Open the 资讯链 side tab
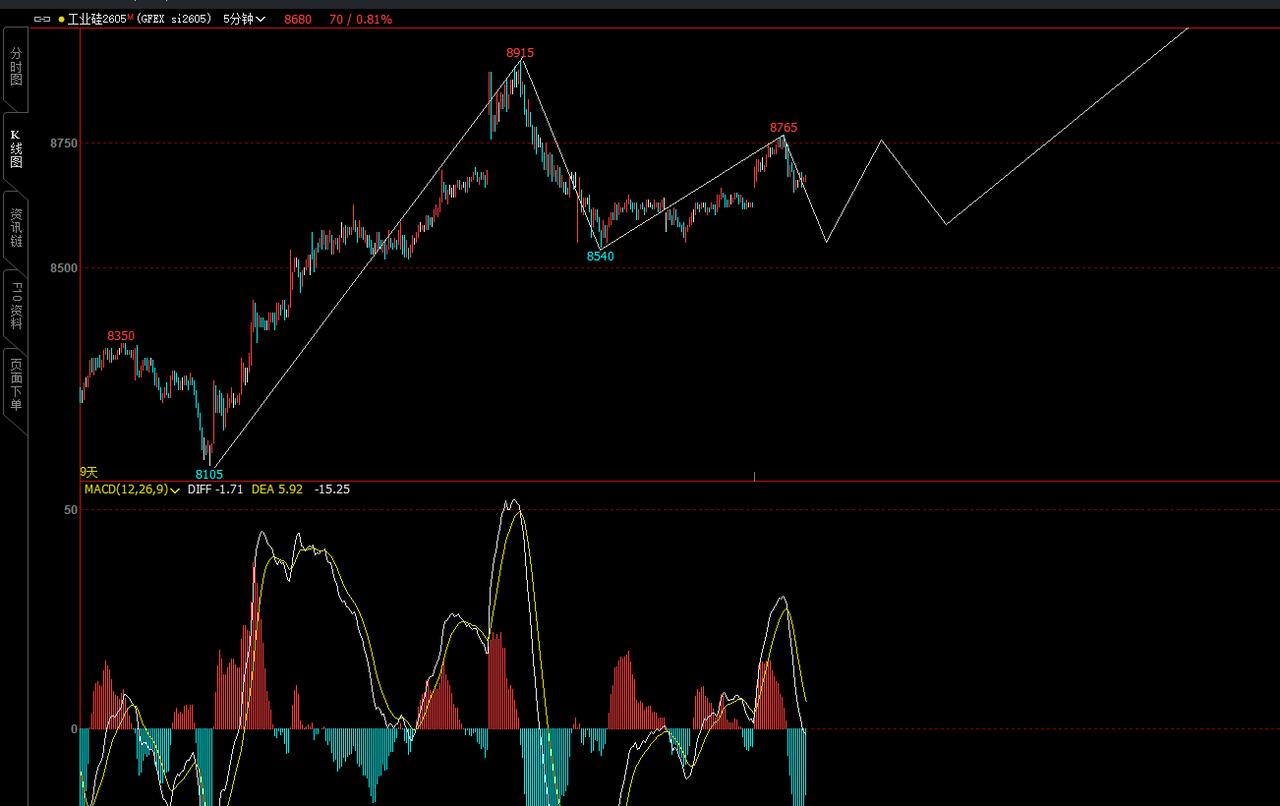This screenshot has width=1280, height=806. (16, 229)
